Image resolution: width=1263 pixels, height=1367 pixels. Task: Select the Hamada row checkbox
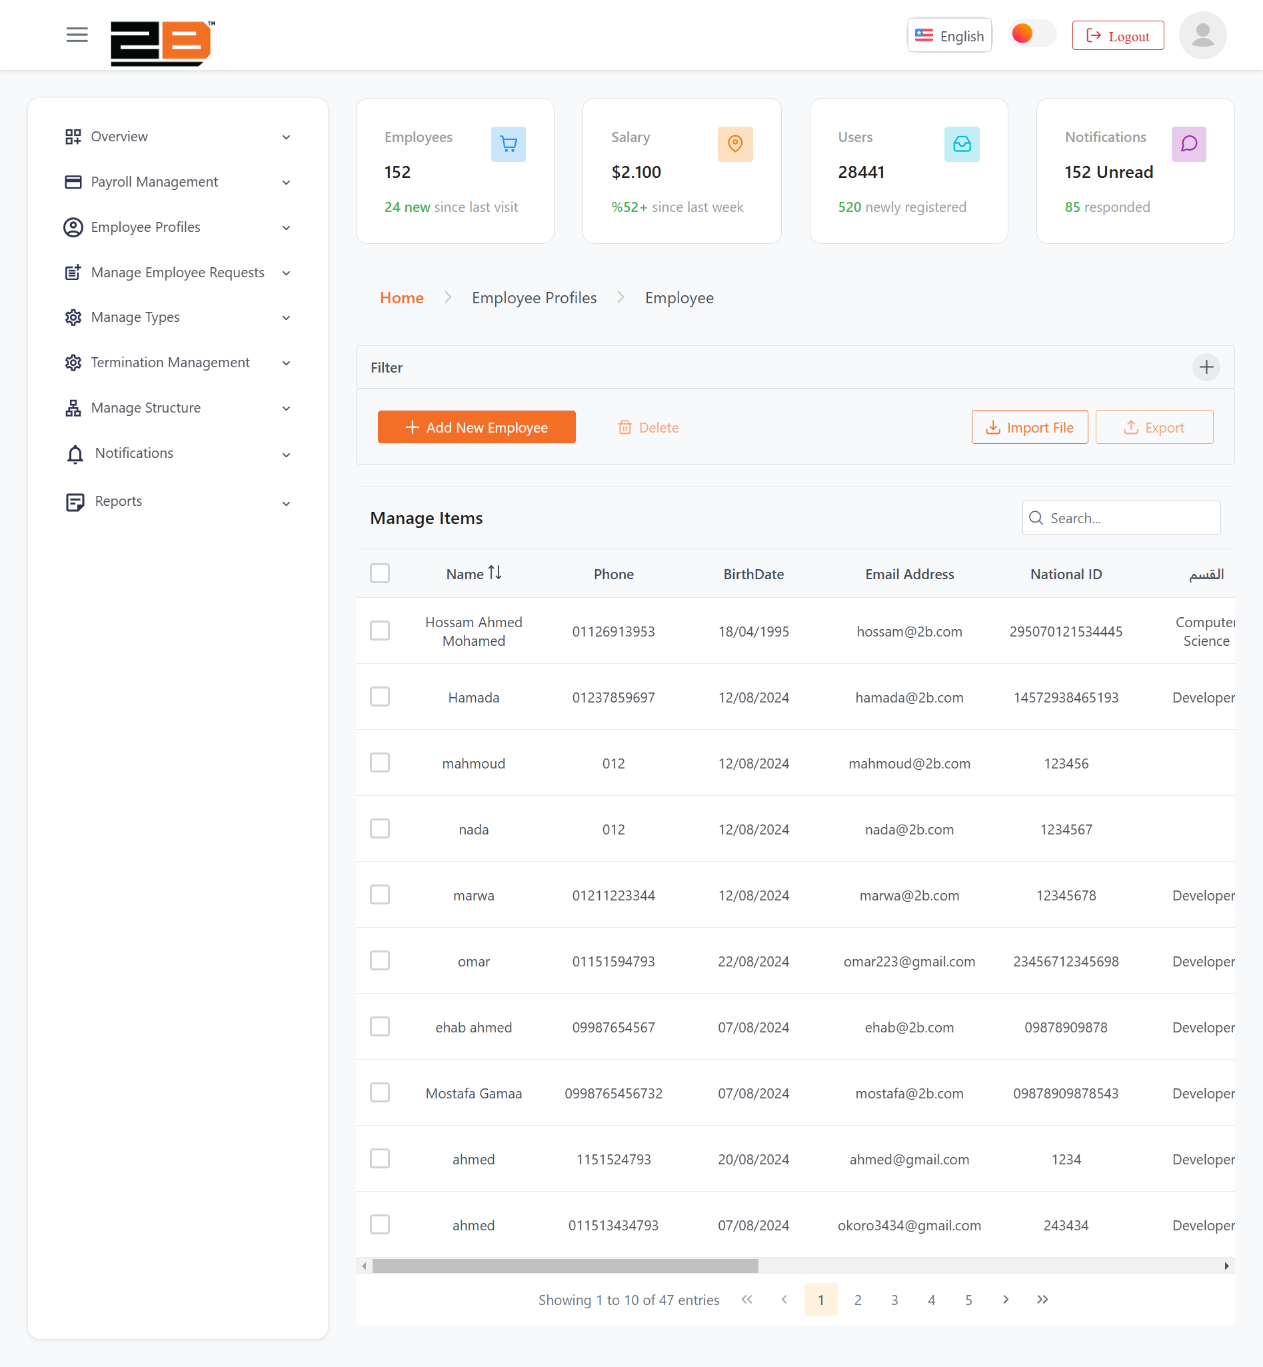click(380, 697)
